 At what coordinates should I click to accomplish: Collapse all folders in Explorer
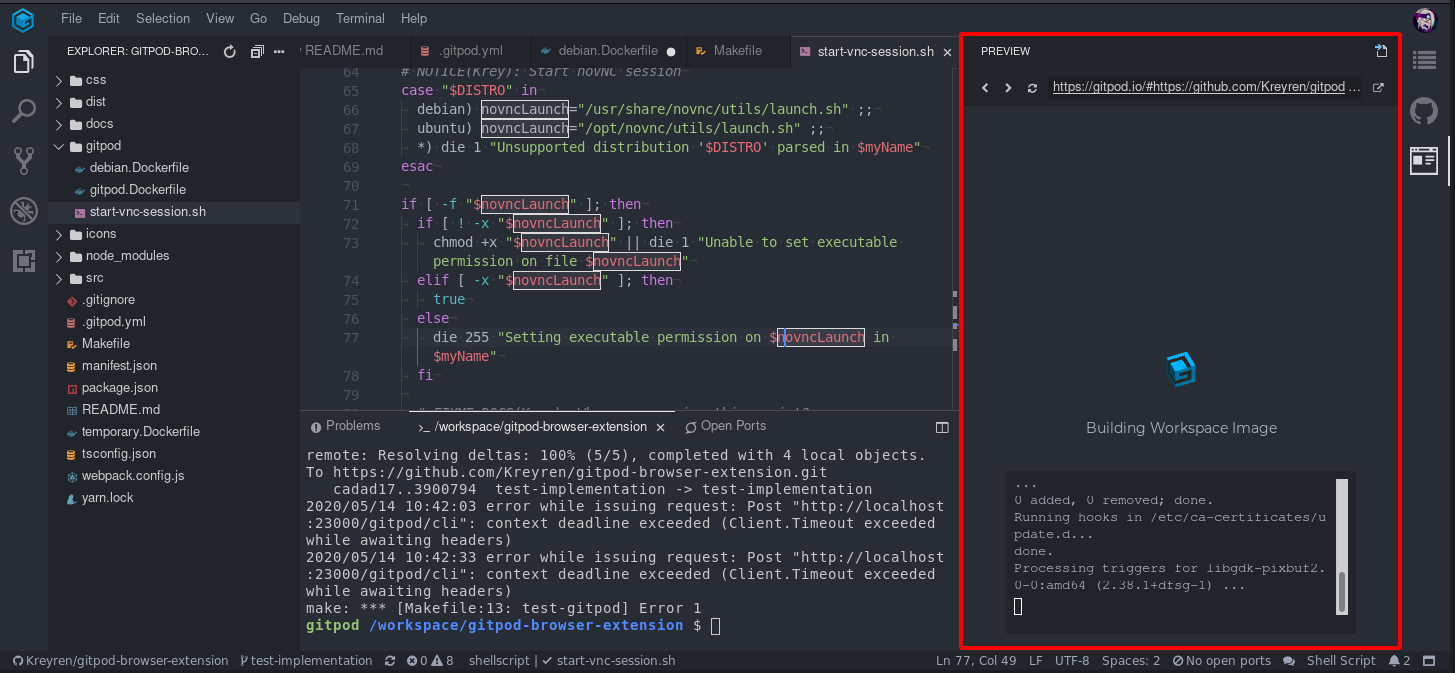pyautogui.click(x=257, y=52)
